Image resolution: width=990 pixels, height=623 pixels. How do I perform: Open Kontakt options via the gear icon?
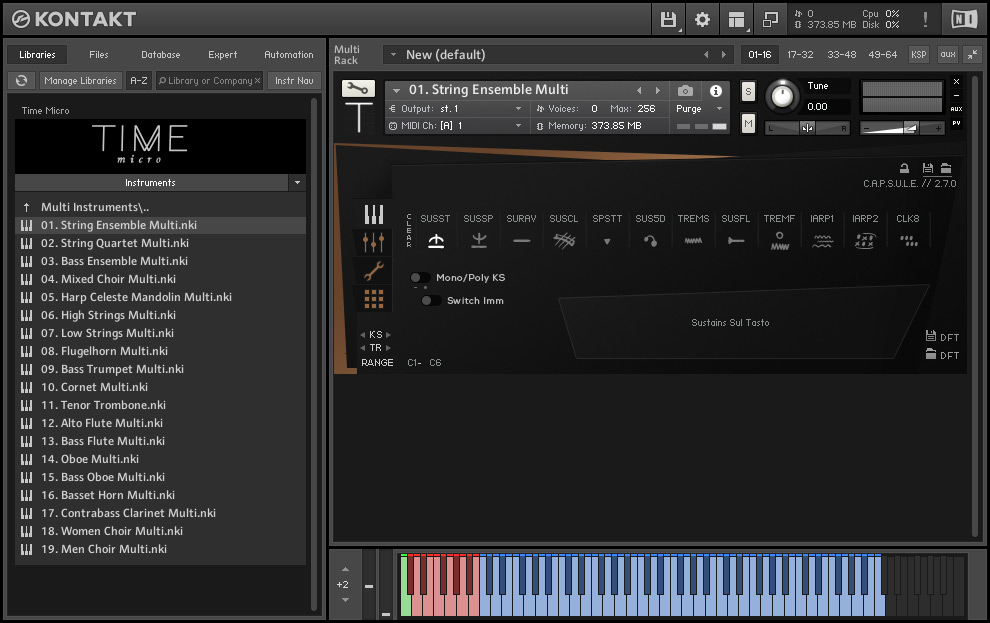click(702, 19)
